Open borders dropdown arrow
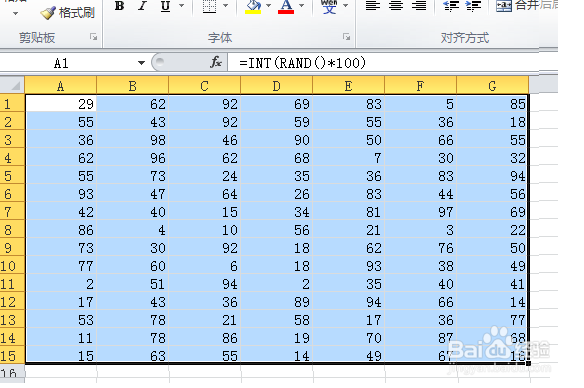 pos(225,6)
